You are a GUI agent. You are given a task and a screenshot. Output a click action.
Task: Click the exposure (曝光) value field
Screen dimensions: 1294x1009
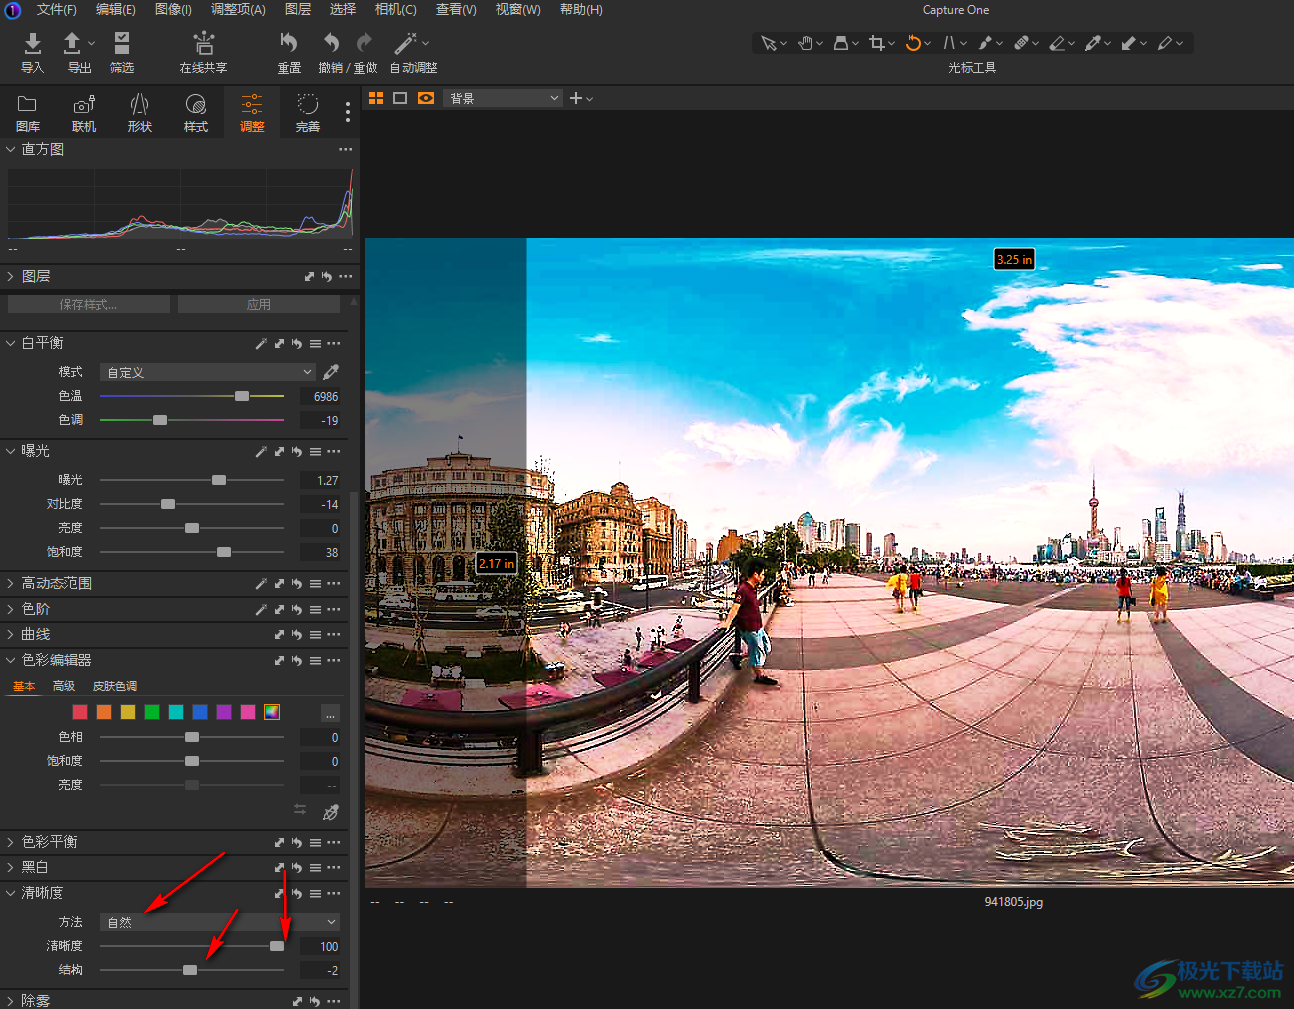click(321, 481)
